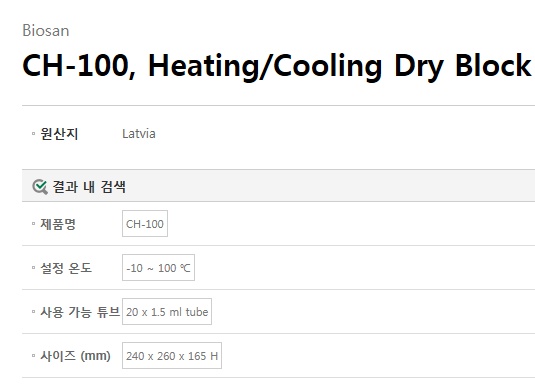
Task: Click the 제품명 label
Action: (x=58, y=224)
